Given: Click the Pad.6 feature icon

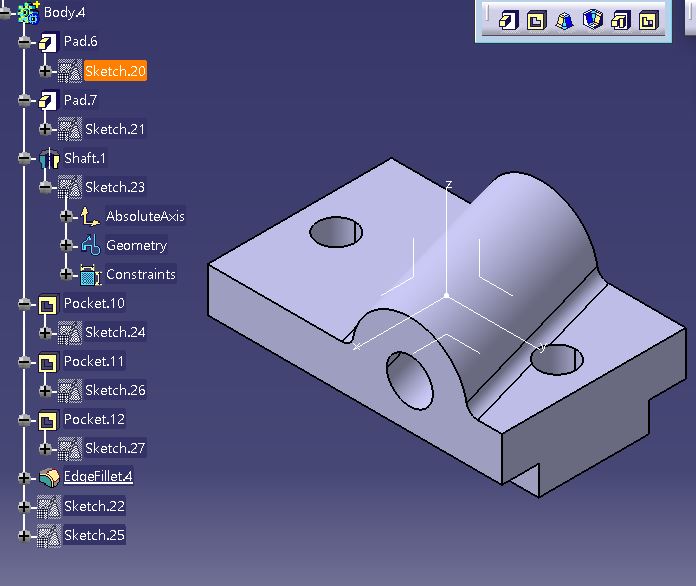Looking at the screenshot, I should pyautogui.click(x=47, y=42).
